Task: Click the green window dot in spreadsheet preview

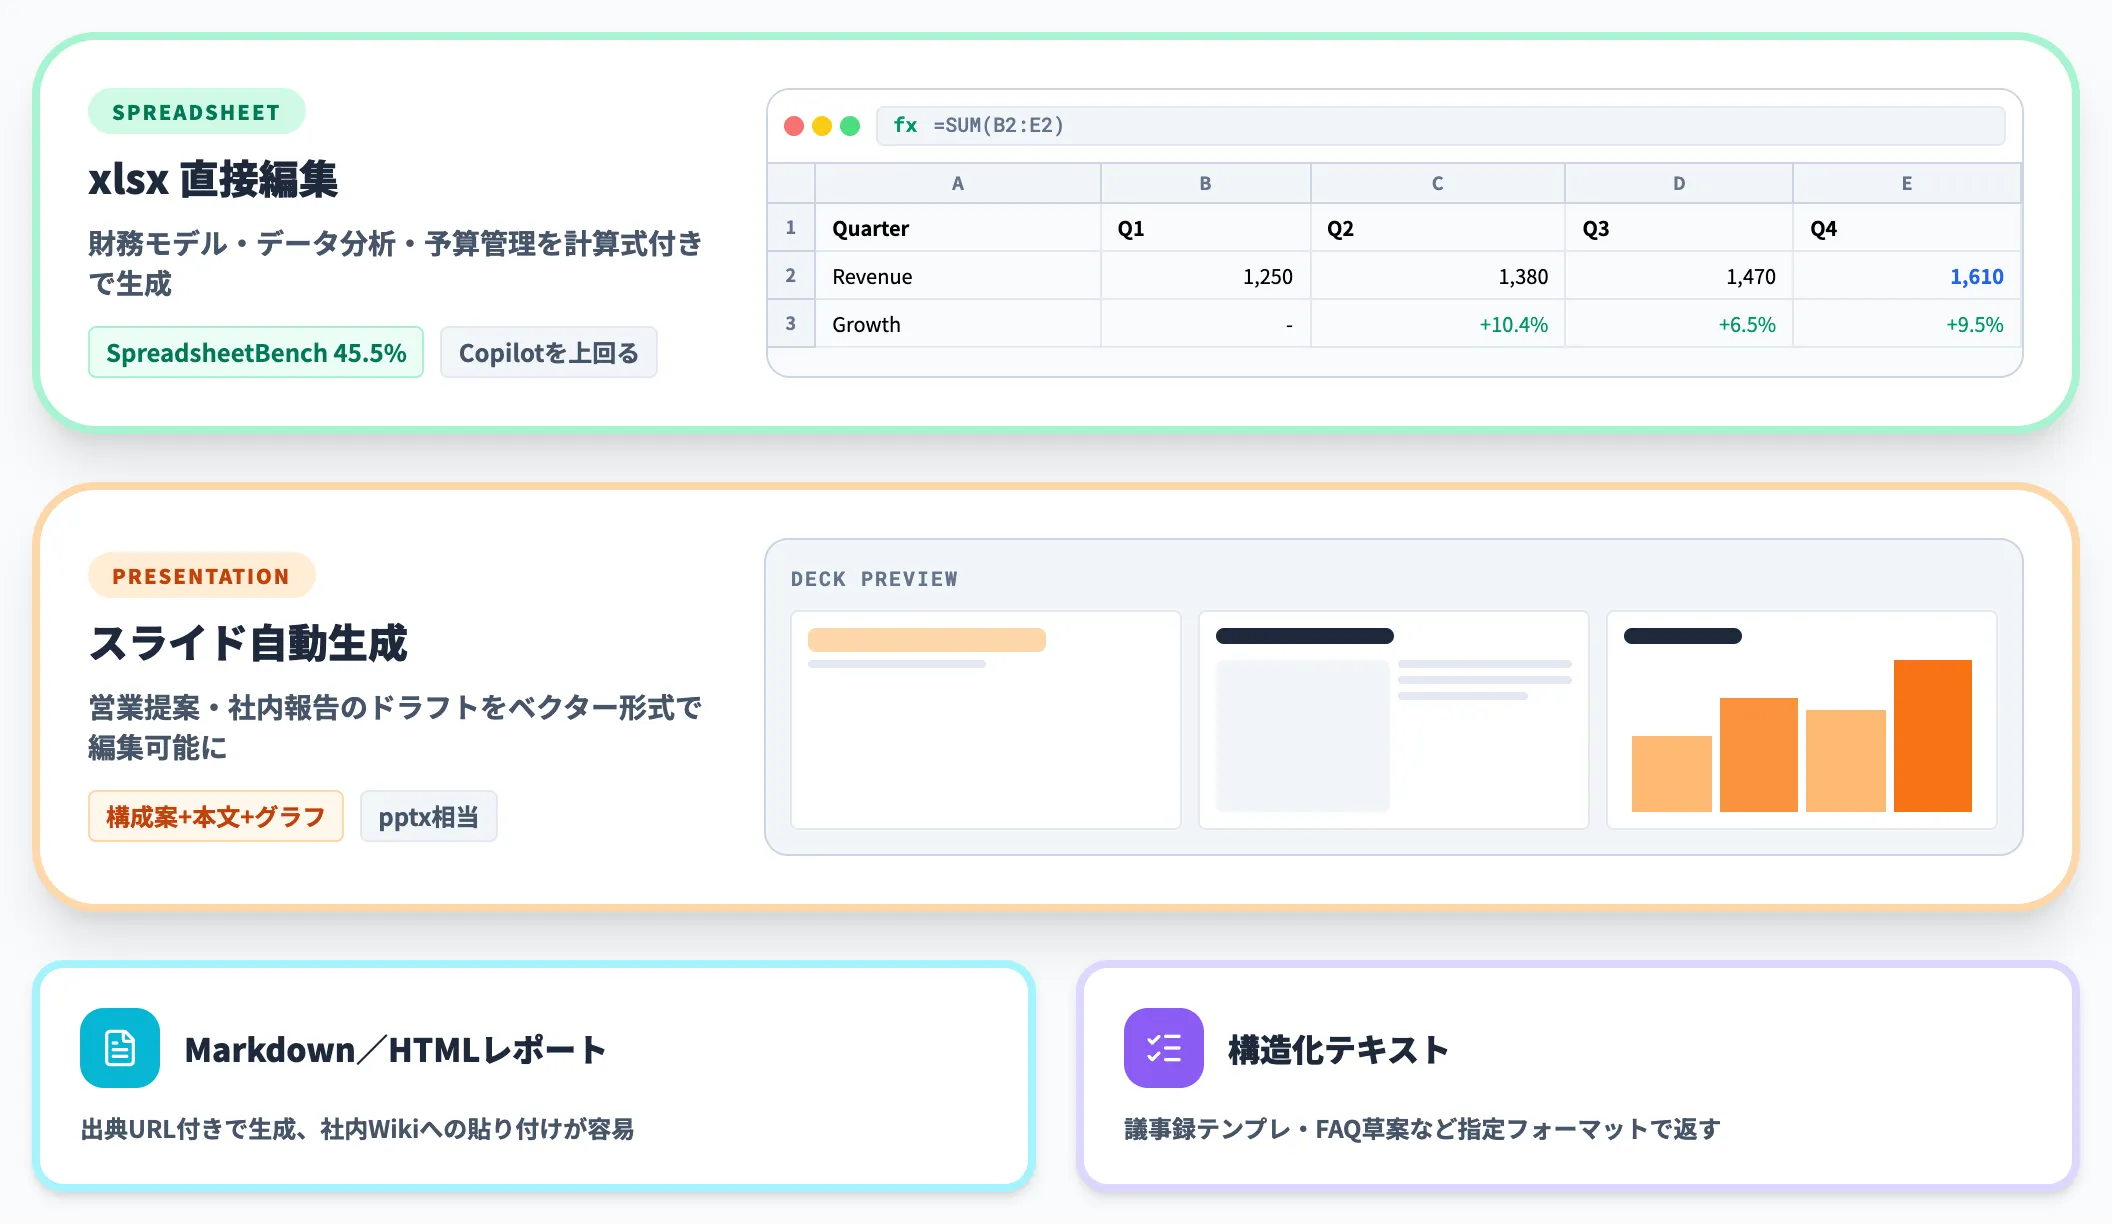Action: (850, 126)
